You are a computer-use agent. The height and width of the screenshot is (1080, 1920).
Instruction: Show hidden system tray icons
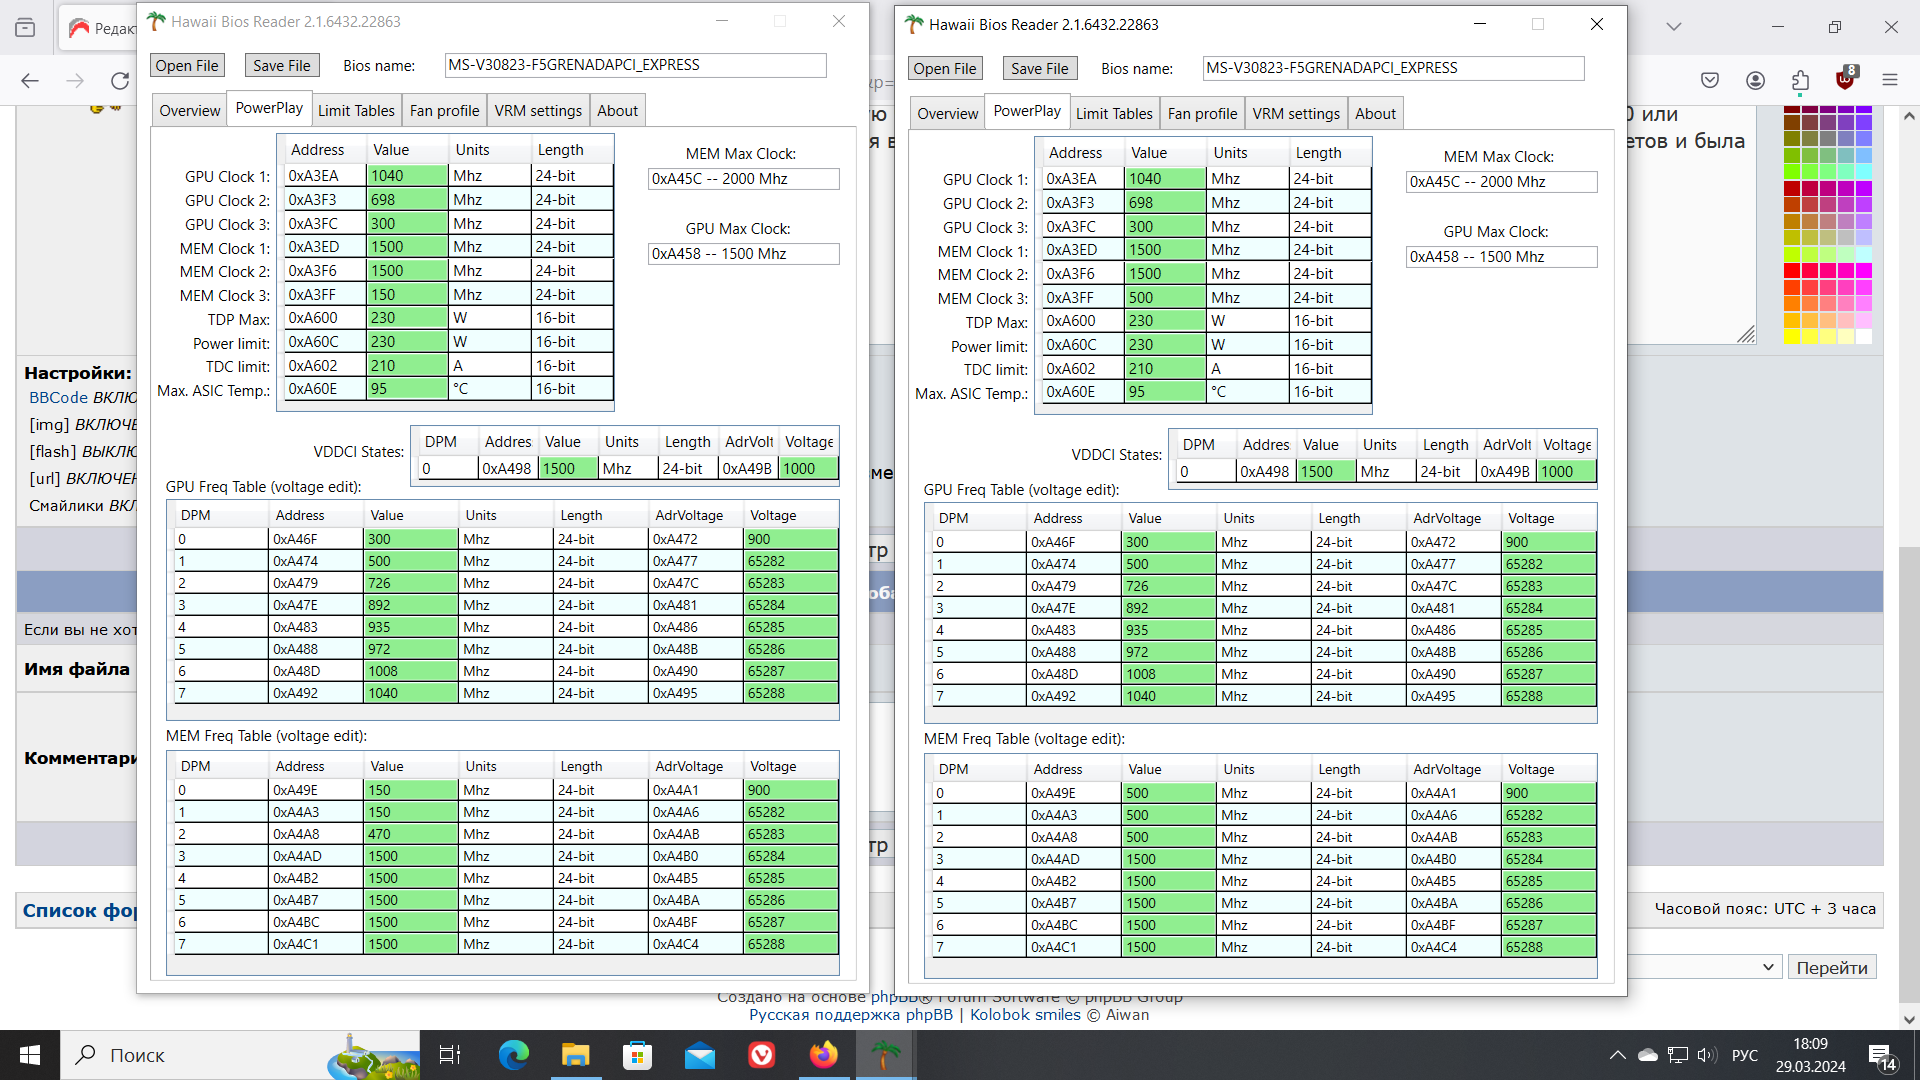pyautogui.click(x=1617, y=1055)
